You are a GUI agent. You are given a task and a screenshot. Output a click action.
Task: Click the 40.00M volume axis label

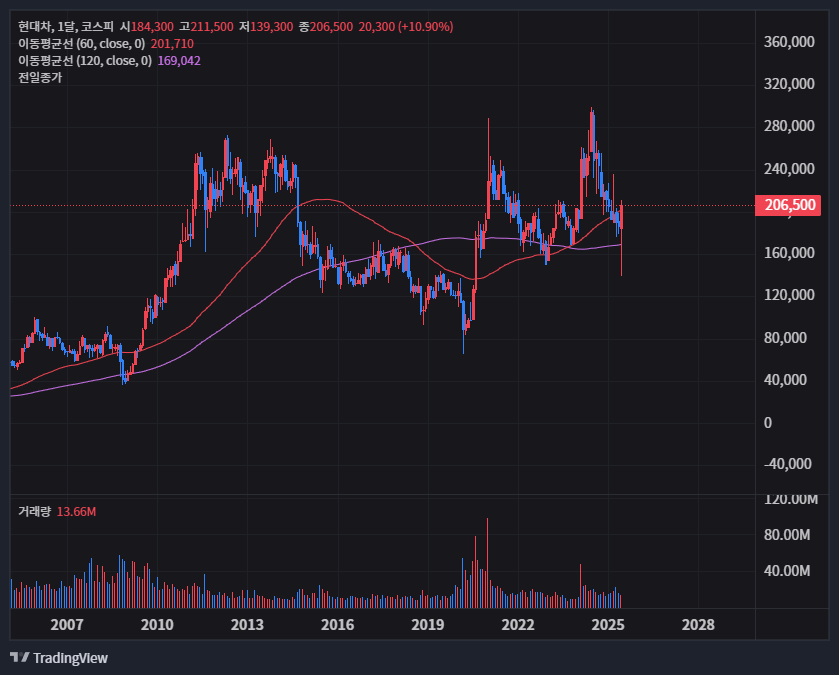pyautogui.click(x=787, y=571)
